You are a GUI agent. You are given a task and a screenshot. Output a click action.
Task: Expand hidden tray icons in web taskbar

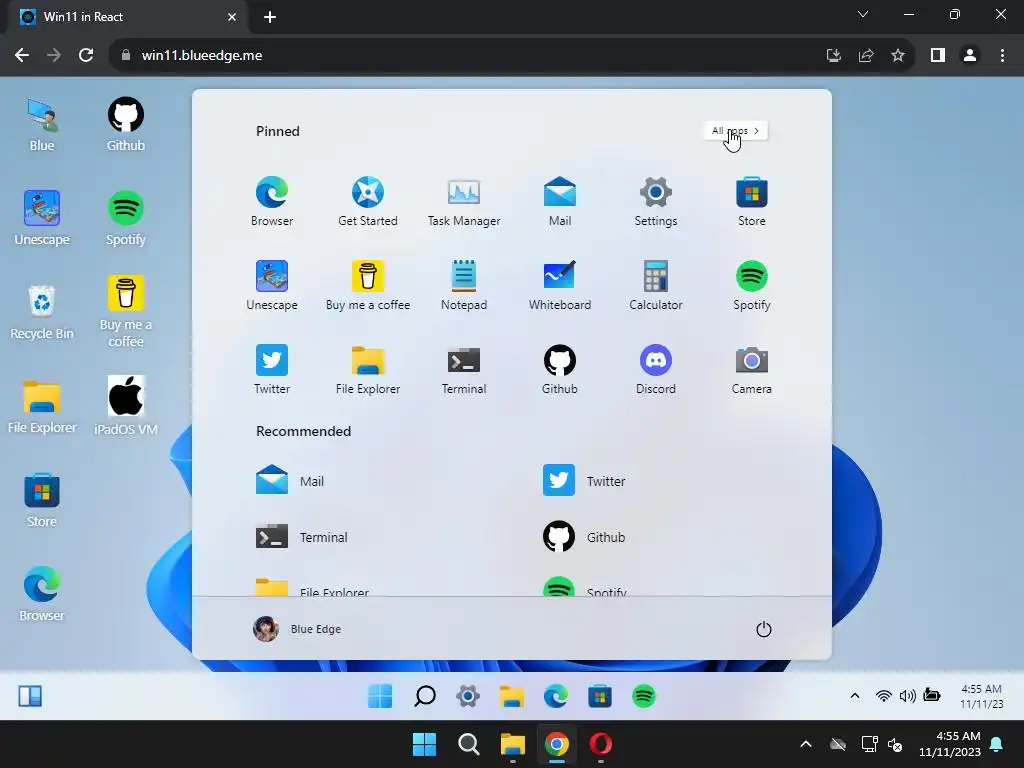(x=854, y=696)
